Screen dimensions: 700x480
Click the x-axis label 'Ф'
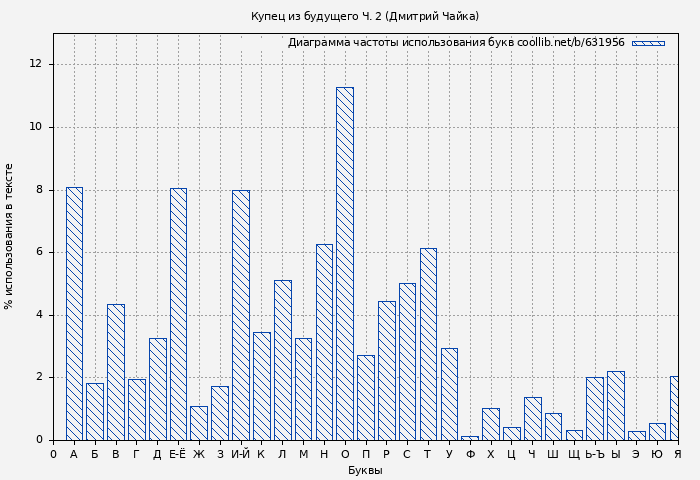pyautogui.click(x=470, y=454)
